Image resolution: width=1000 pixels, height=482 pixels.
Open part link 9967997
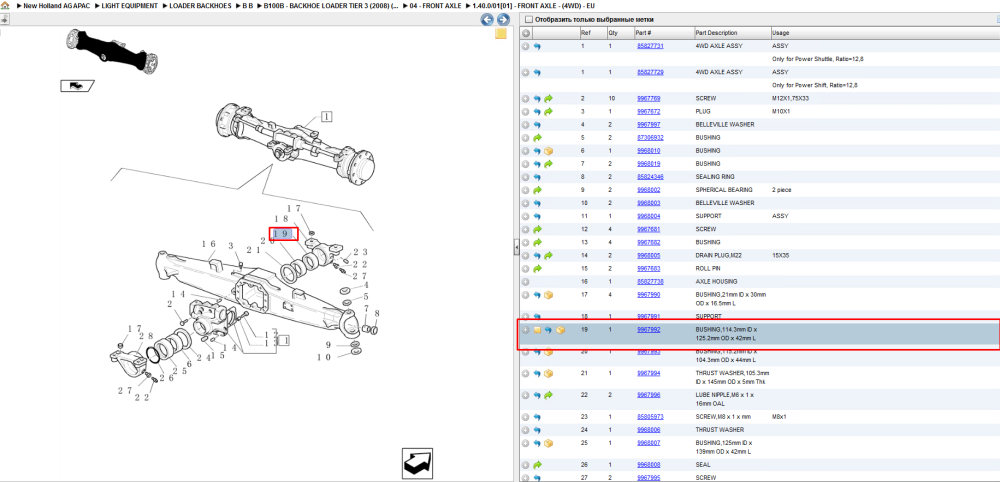click(649, 125)
